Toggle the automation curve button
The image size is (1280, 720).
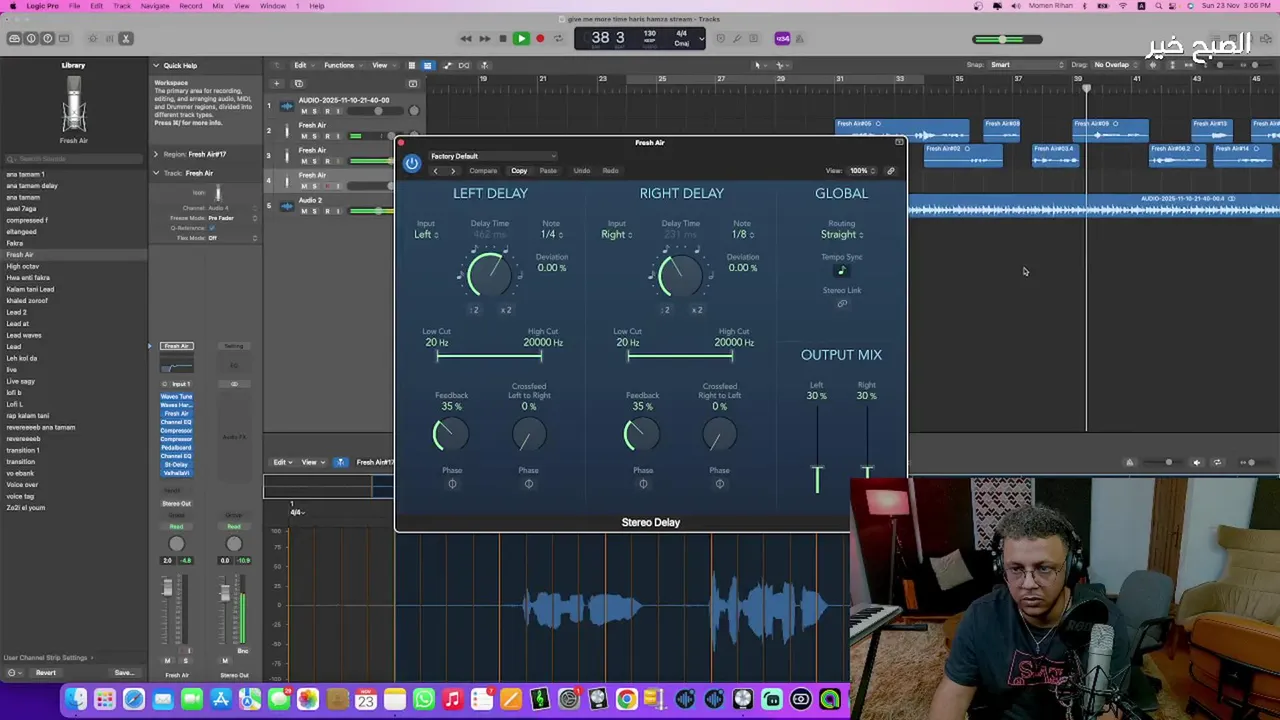click(x=447, y=65)
